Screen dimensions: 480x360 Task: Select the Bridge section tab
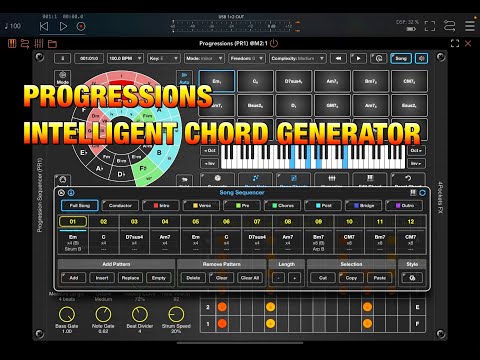click(x=364, y=205)
